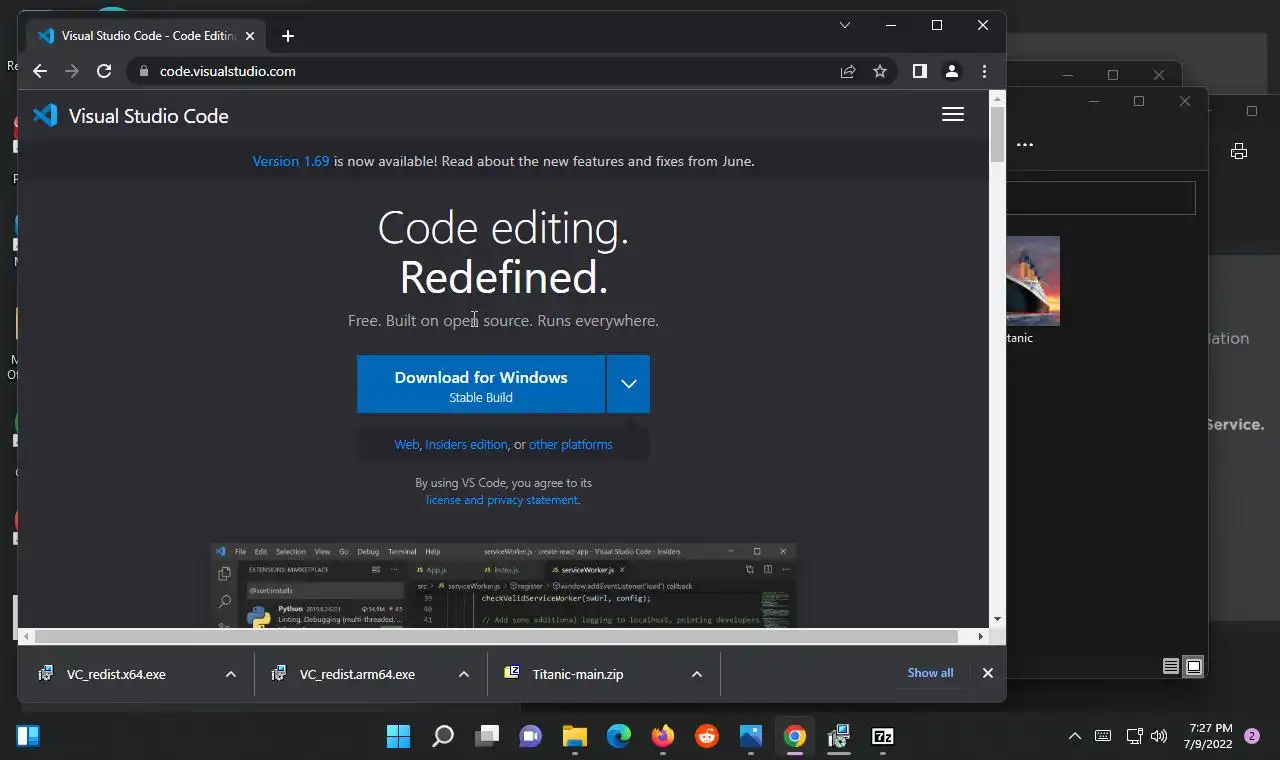Open File Explorer from taskbar
The image size is (1280, 760).
(574, 737)
